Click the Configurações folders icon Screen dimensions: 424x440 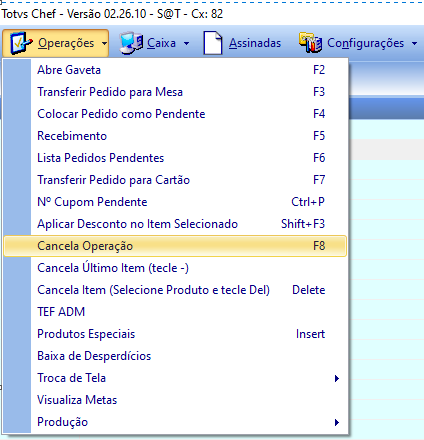coord(310,43)
